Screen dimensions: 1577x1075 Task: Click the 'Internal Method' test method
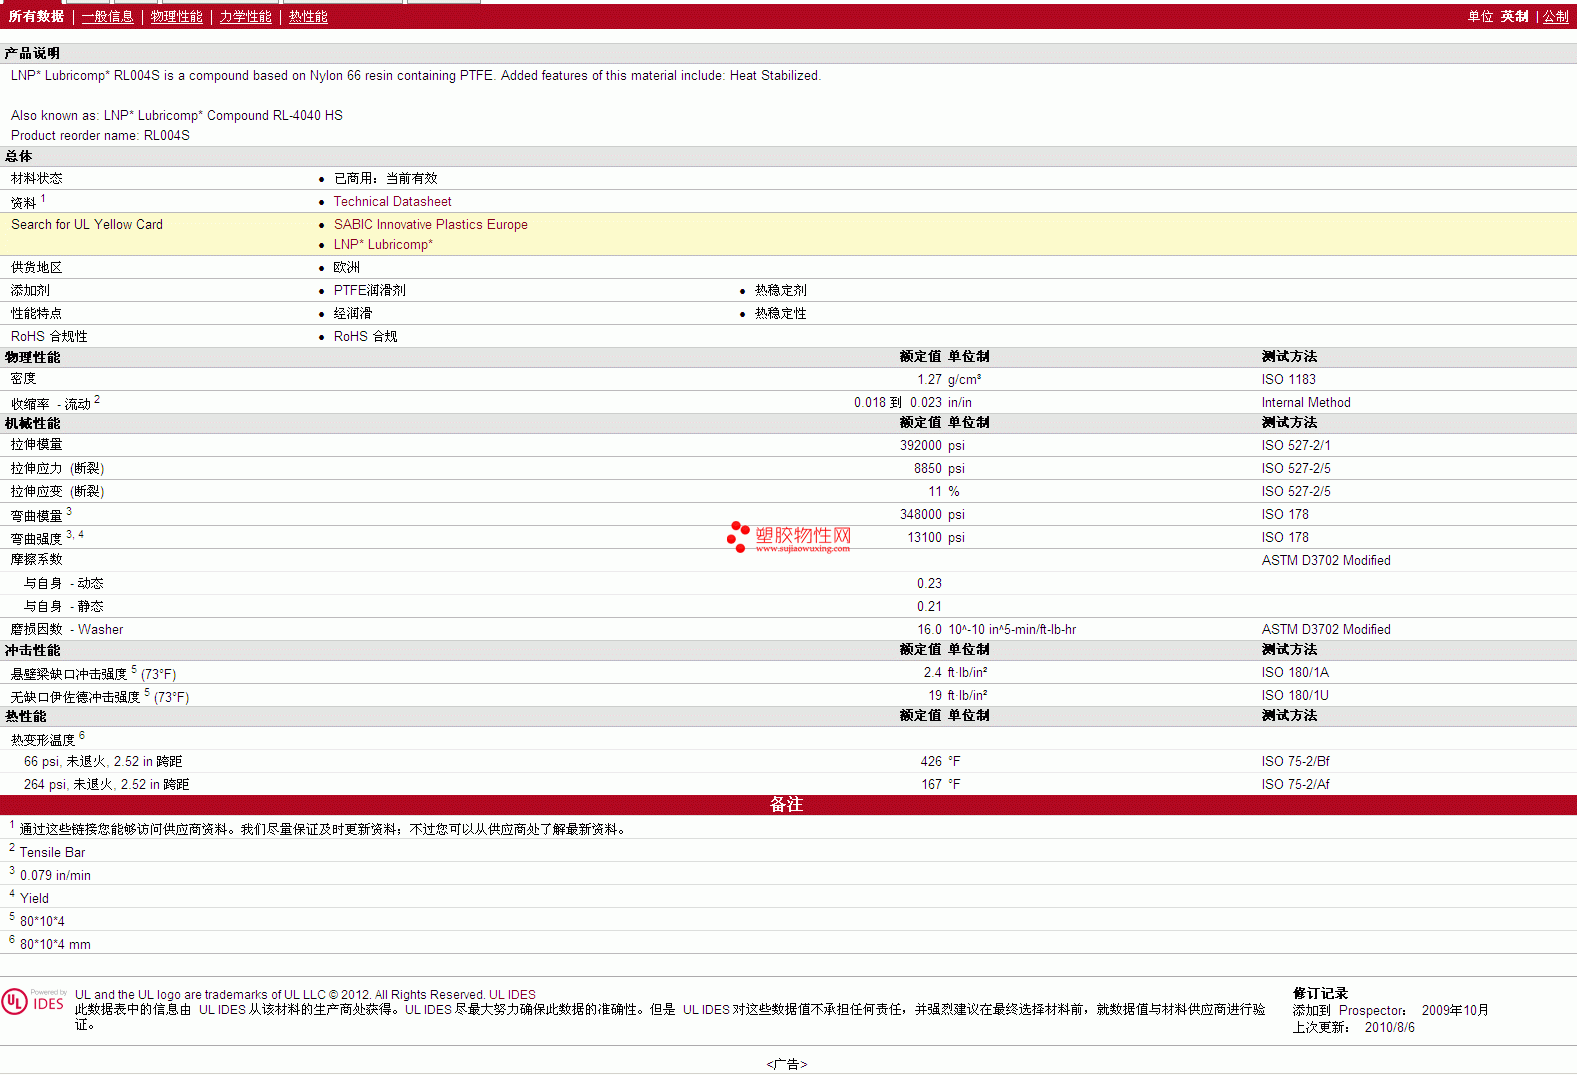coord(1306,402)
